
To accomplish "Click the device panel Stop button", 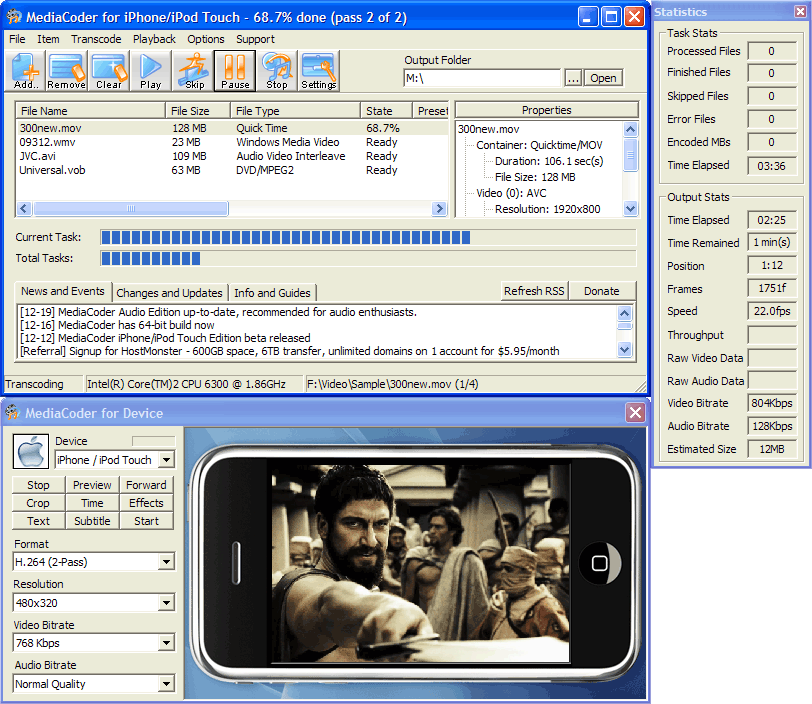I will click(38, 485).
